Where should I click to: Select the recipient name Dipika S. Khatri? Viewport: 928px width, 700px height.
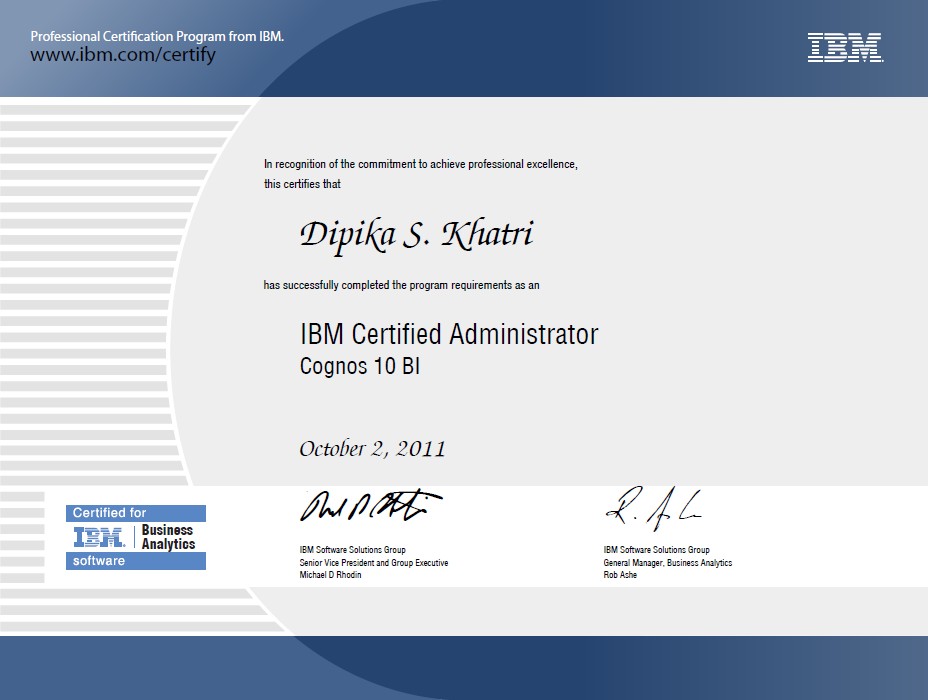(417, 235)
